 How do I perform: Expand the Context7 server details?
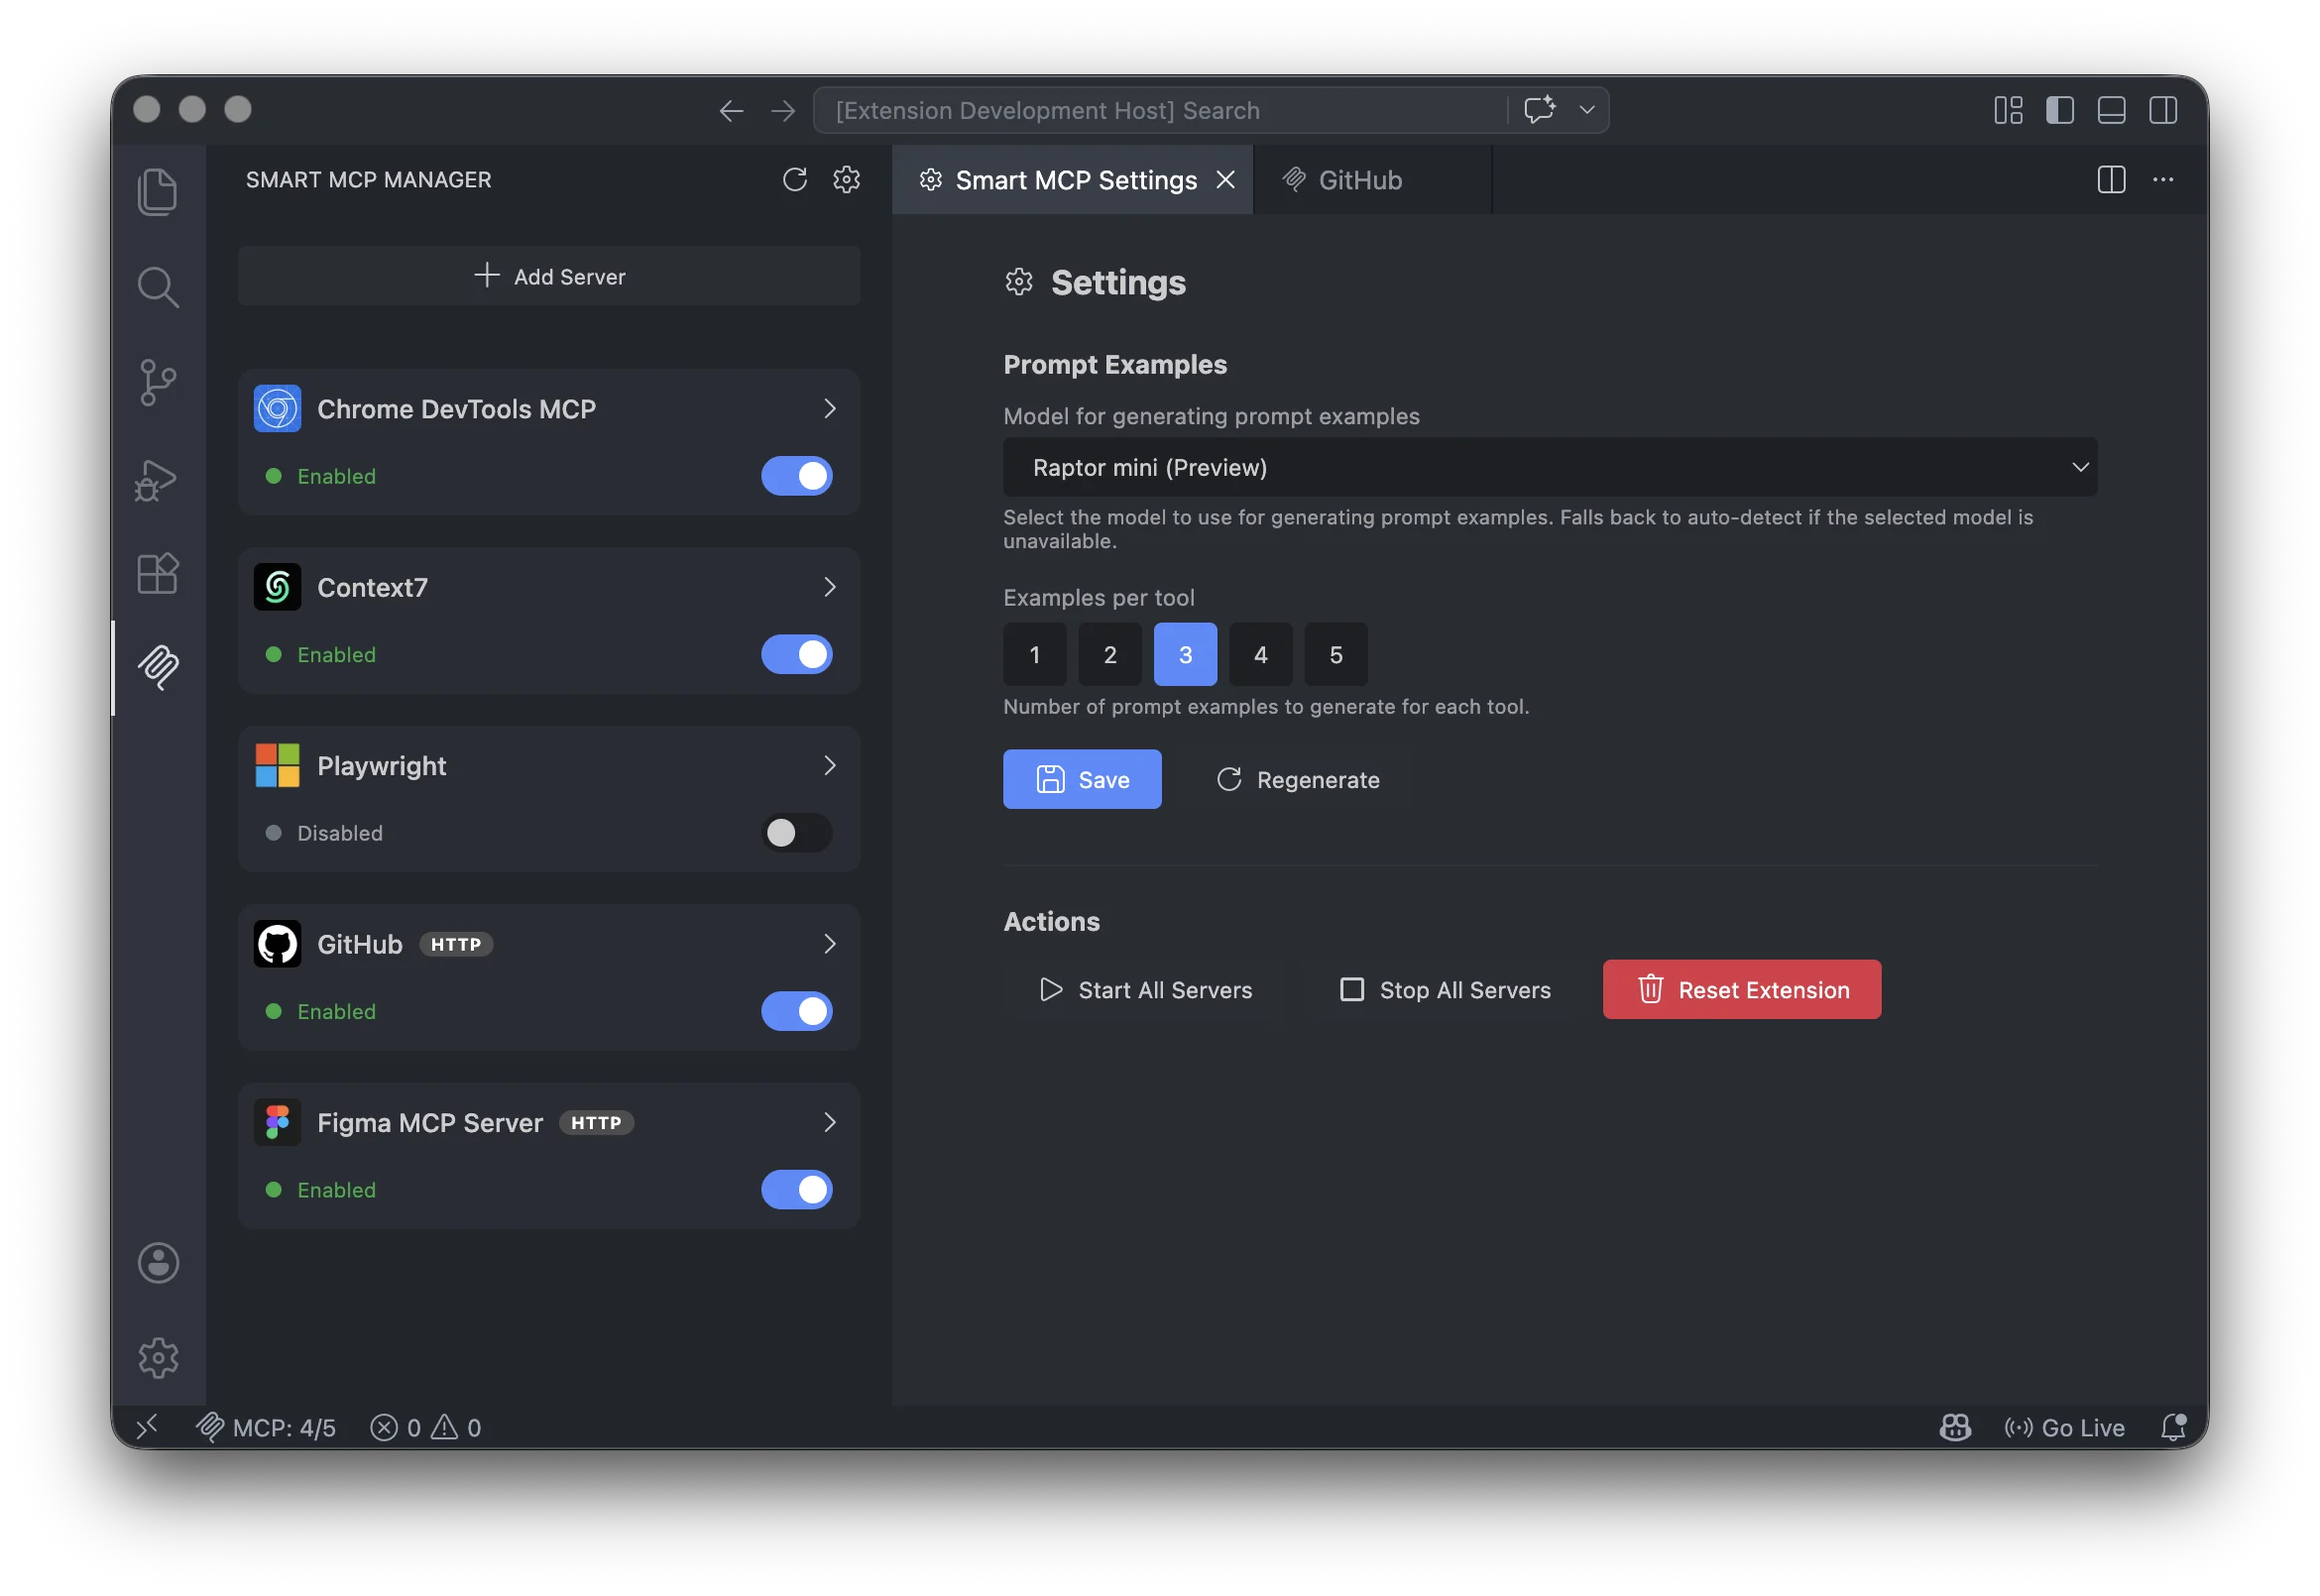coord(829,587)
